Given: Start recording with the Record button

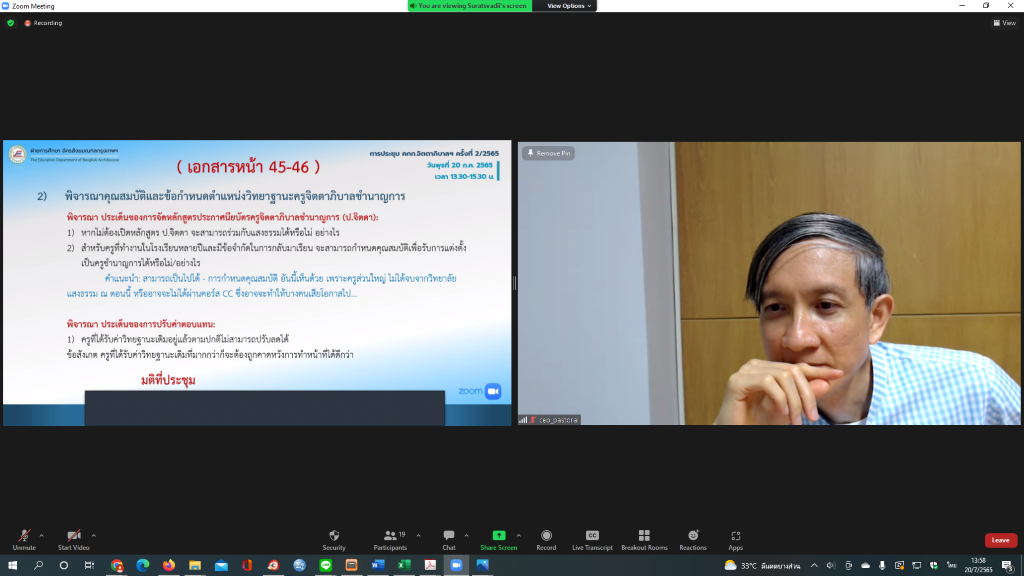Looking at the screenshot, I should pos(546,539).
